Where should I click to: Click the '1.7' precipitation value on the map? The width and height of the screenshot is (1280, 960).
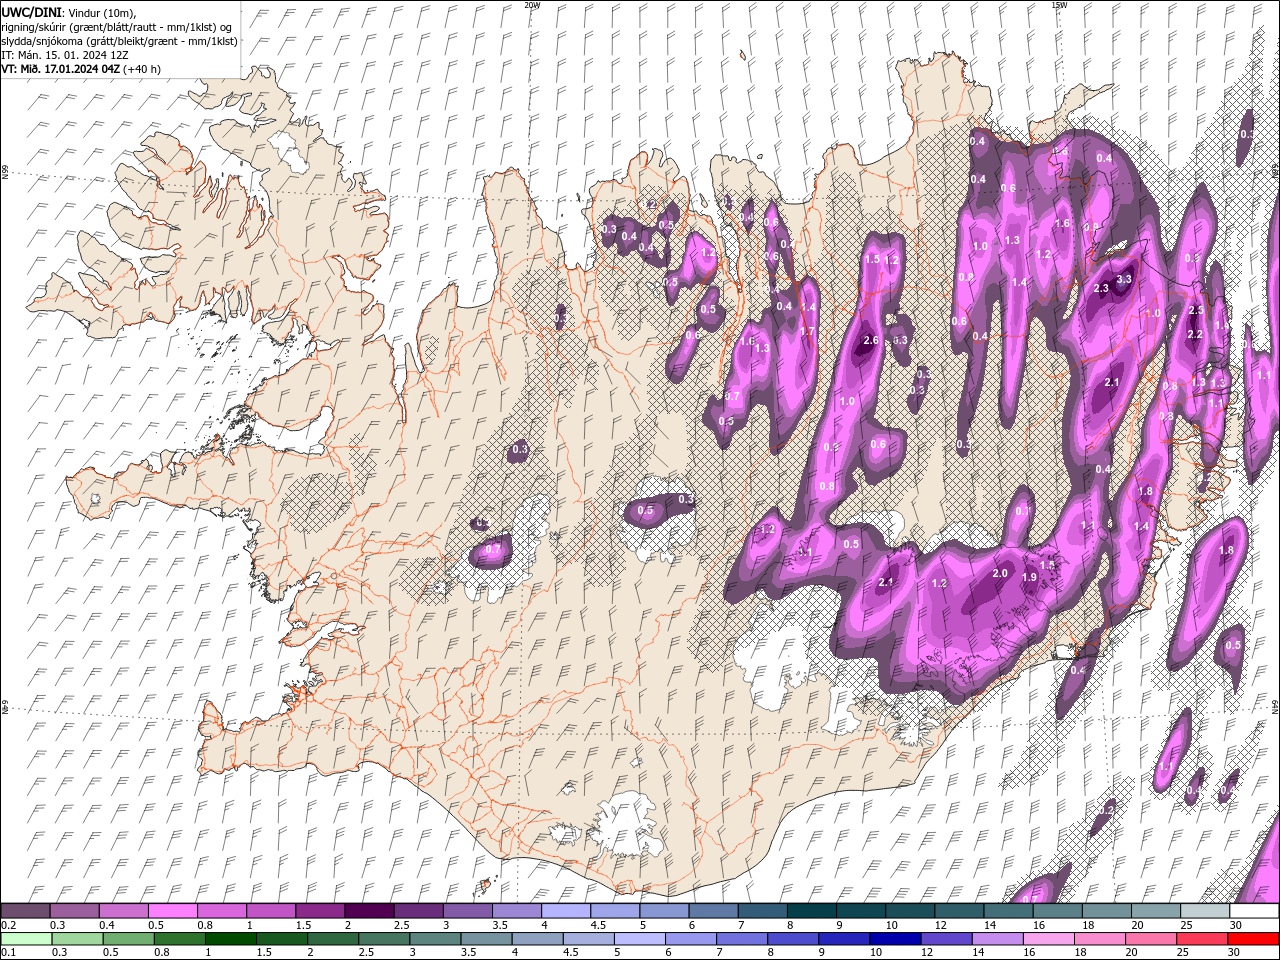click(807, 331)
